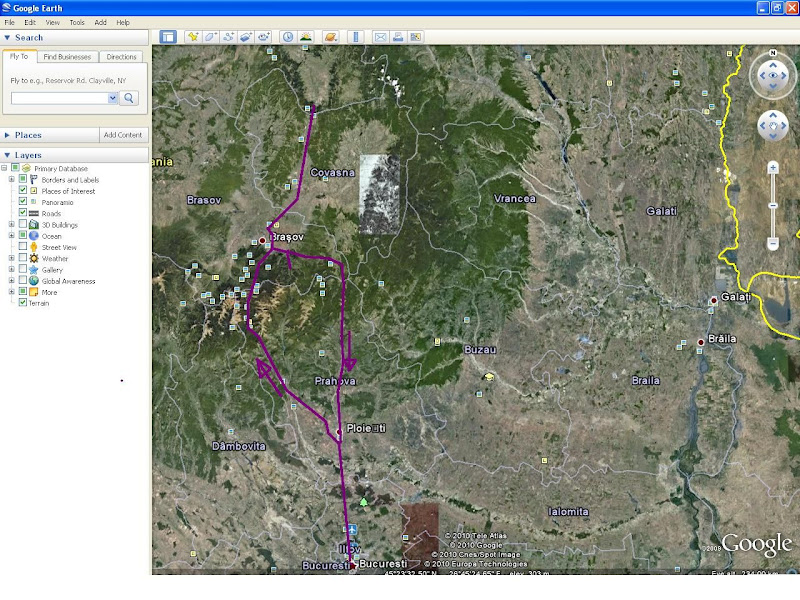This screenshot has height=600, width=800.
Task: Toggle the Ocean layer checkbox
Action: point(23,235)
